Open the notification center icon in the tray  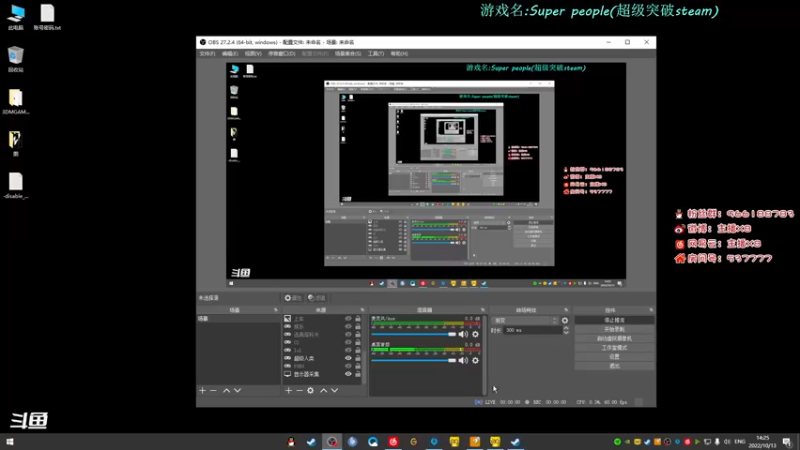coord(787,442)
